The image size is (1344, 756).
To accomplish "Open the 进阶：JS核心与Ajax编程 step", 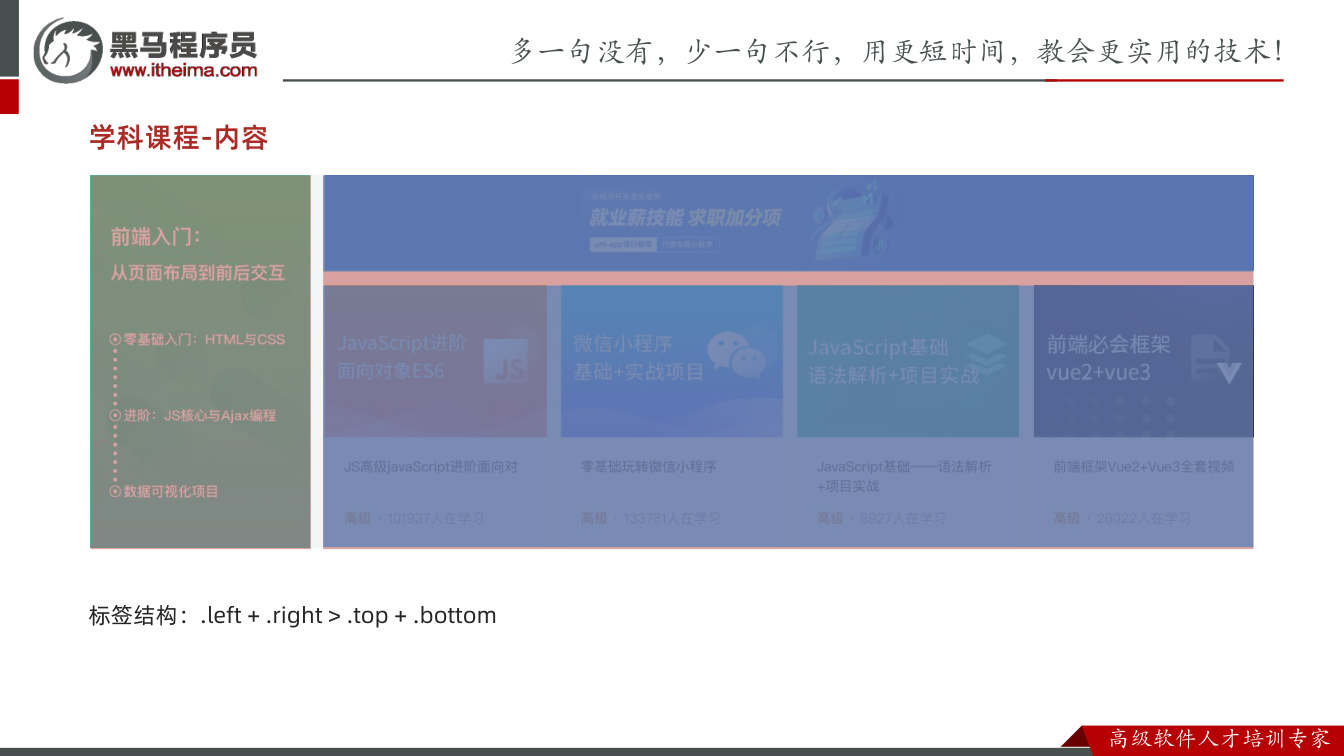I will [x=200, y=416].
